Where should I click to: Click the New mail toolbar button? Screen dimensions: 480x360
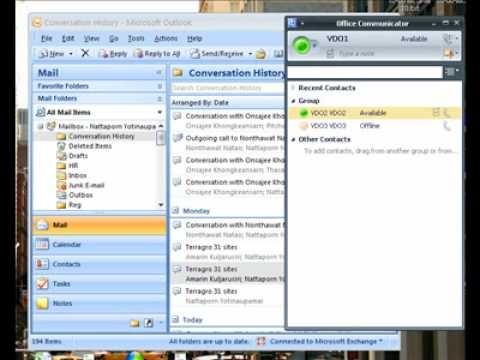coord(52,53)
